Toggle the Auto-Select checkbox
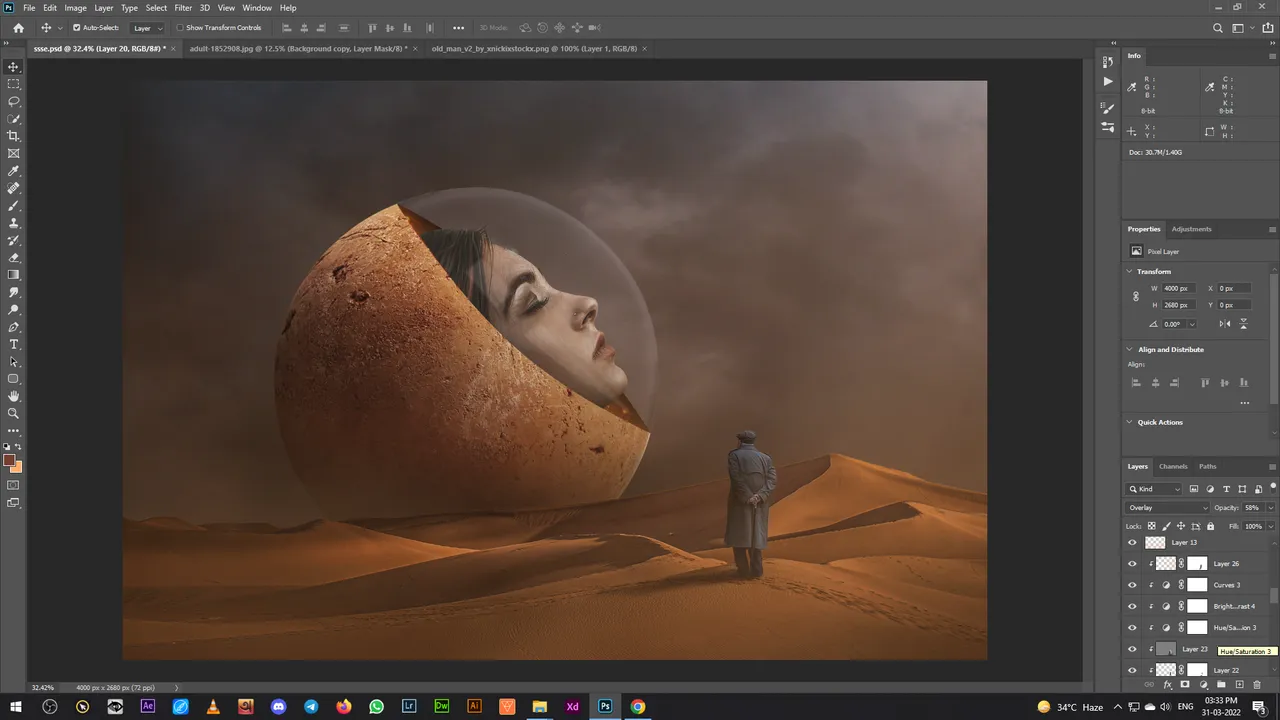 click(x=77, y=28)
